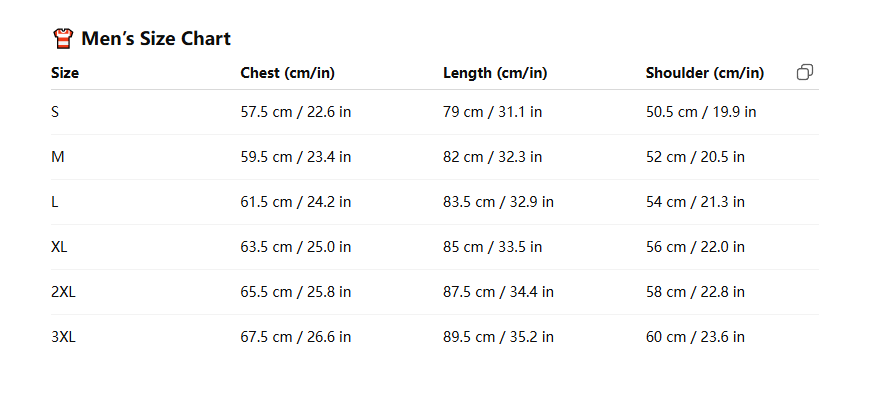The width and height of the screenshot is (876, 401).
Task: Select the 60 cm shoulder cell
Action: (x=695, y=337)
